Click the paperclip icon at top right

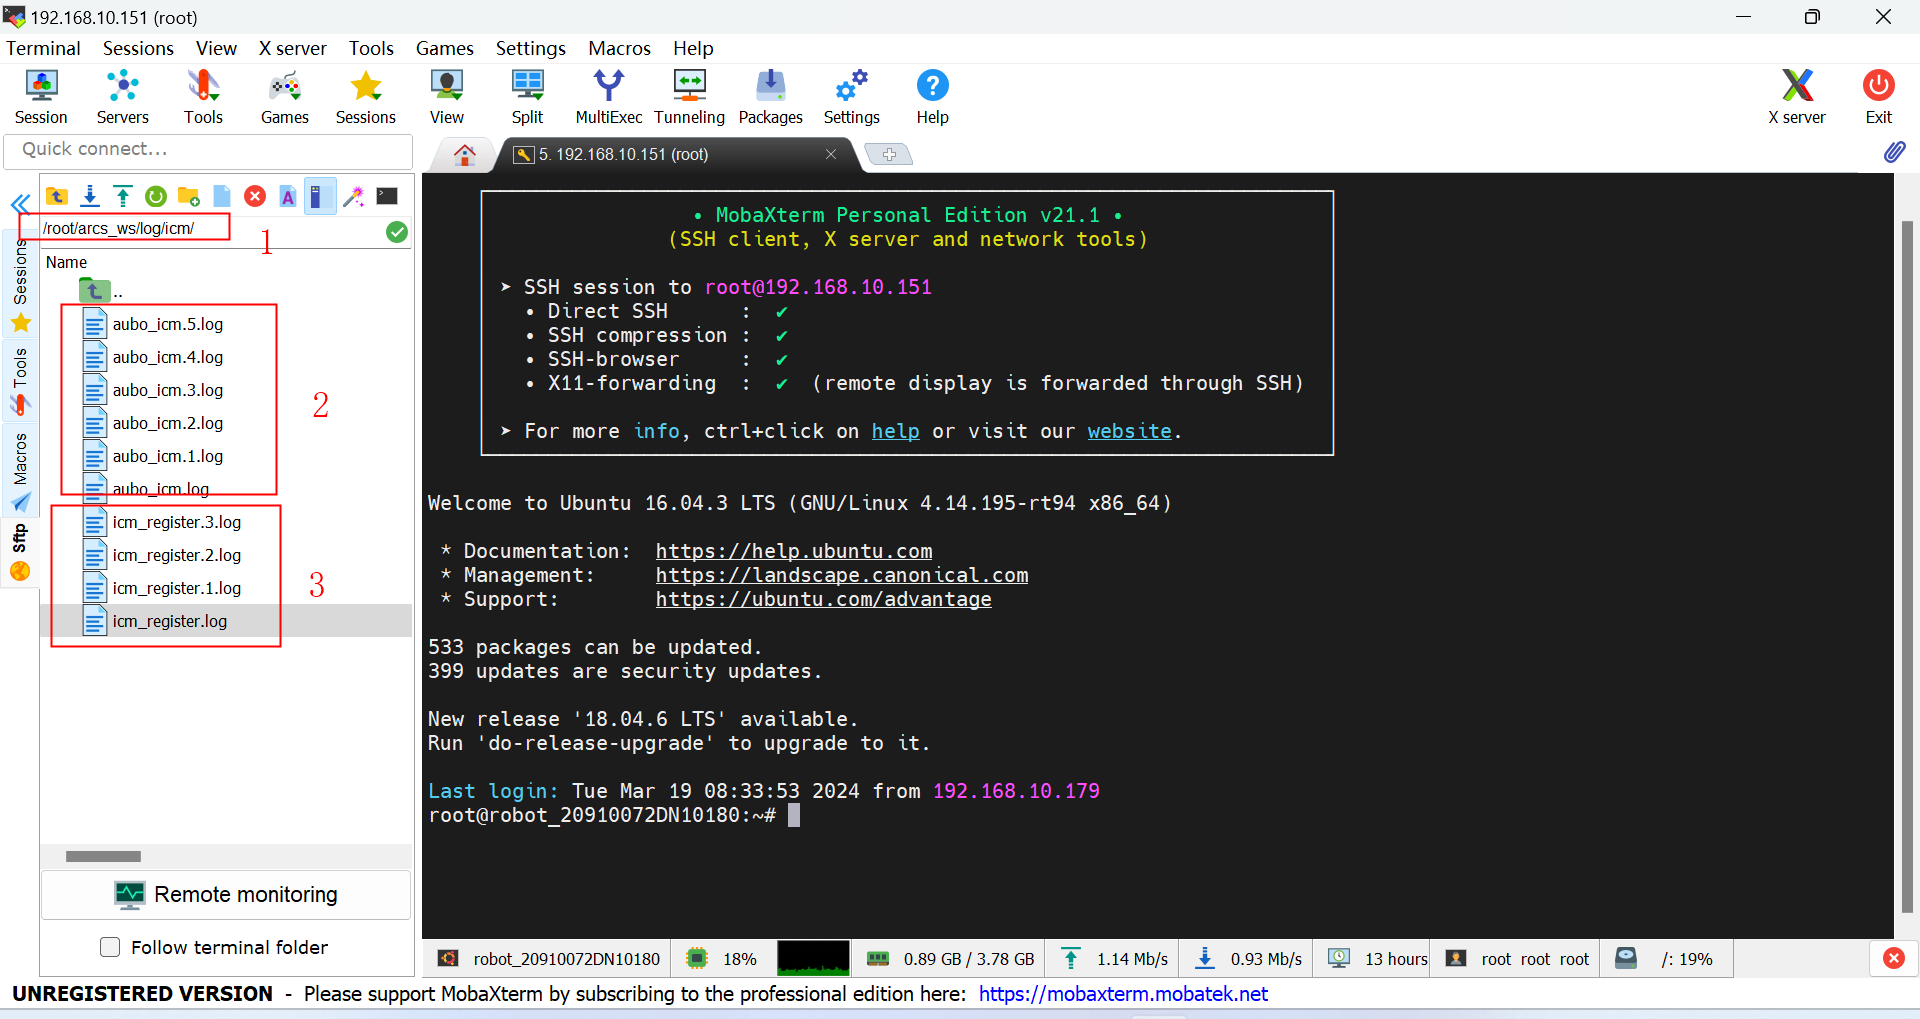[x=1894, y=152]
